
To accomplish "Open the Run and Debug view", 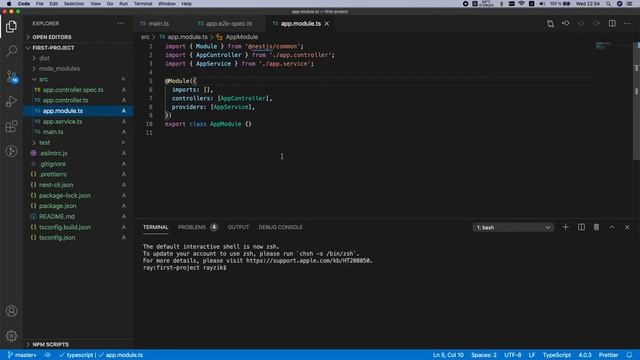I will (11, 101).
